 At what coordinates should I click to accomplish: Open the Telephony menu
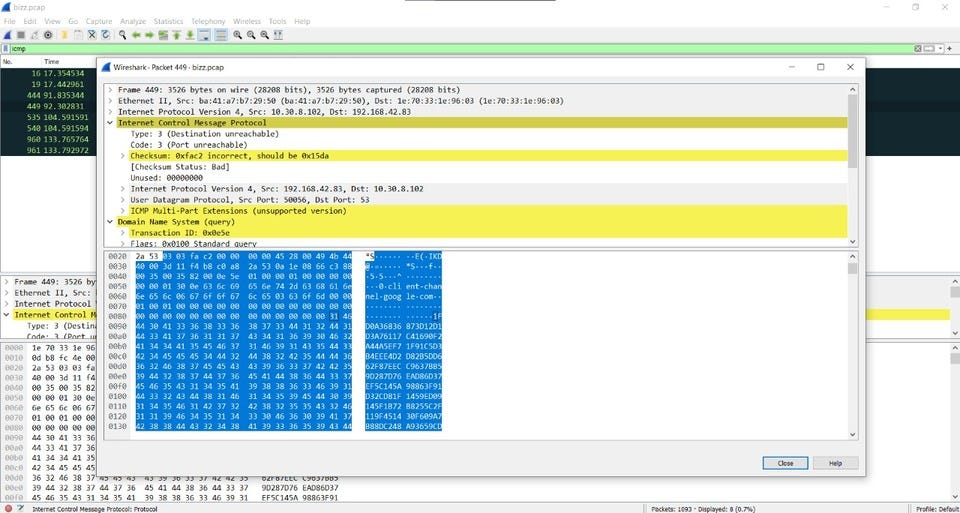(208, 21)
